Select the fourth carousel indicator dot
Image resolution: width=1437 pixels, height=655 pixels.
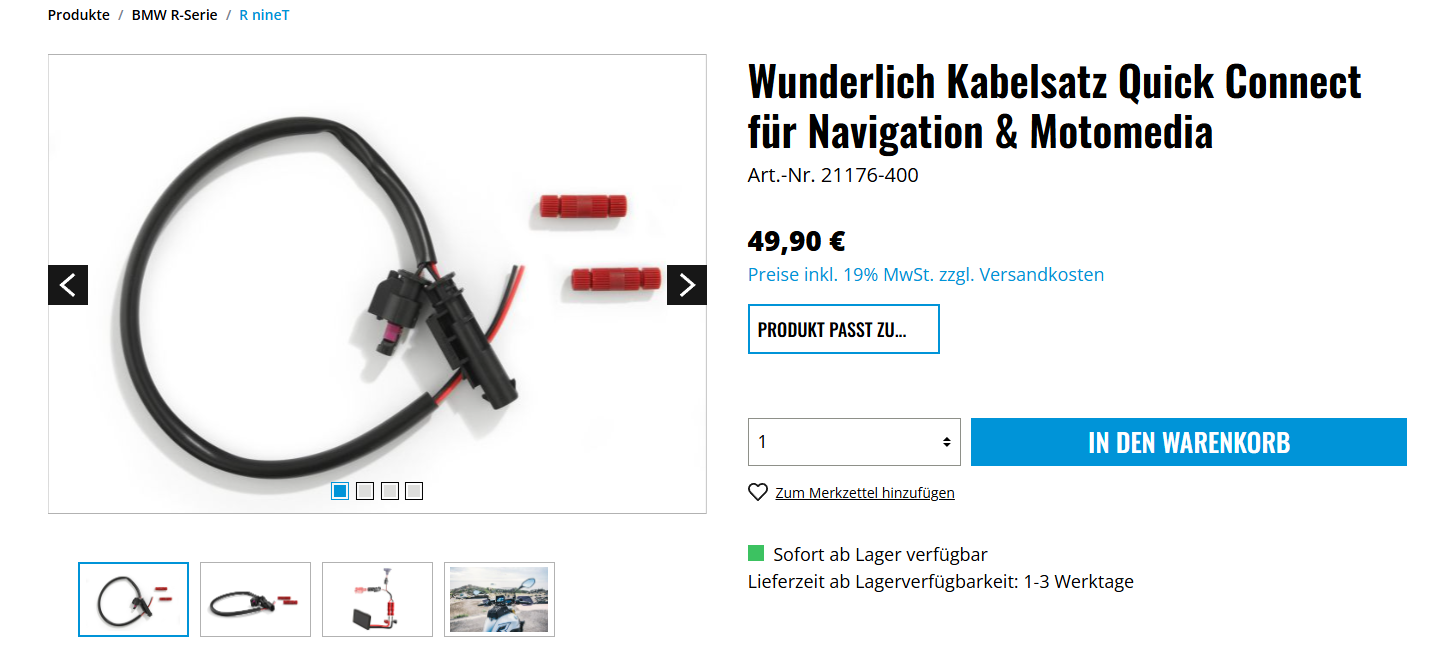point(414,491)
